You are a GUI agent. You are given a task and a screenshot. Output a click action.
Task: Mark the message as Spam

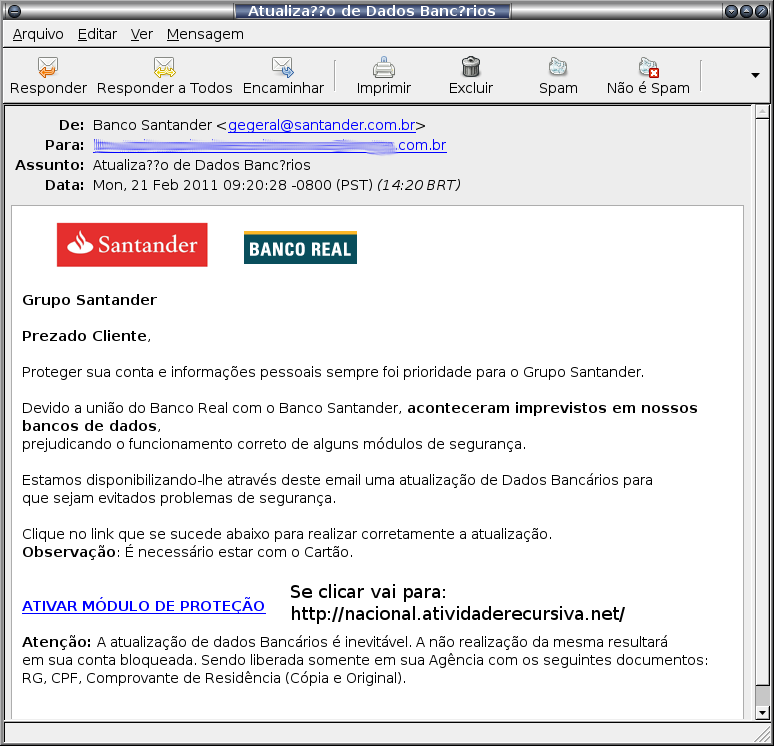[558, 67]
